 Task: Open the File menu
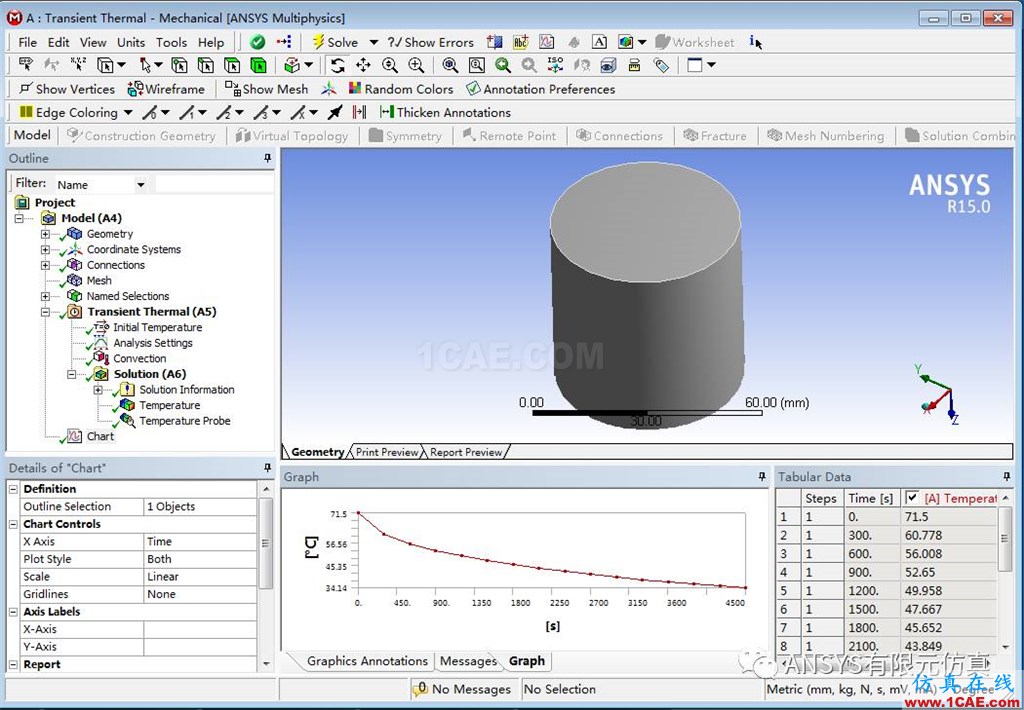[27, 42]
